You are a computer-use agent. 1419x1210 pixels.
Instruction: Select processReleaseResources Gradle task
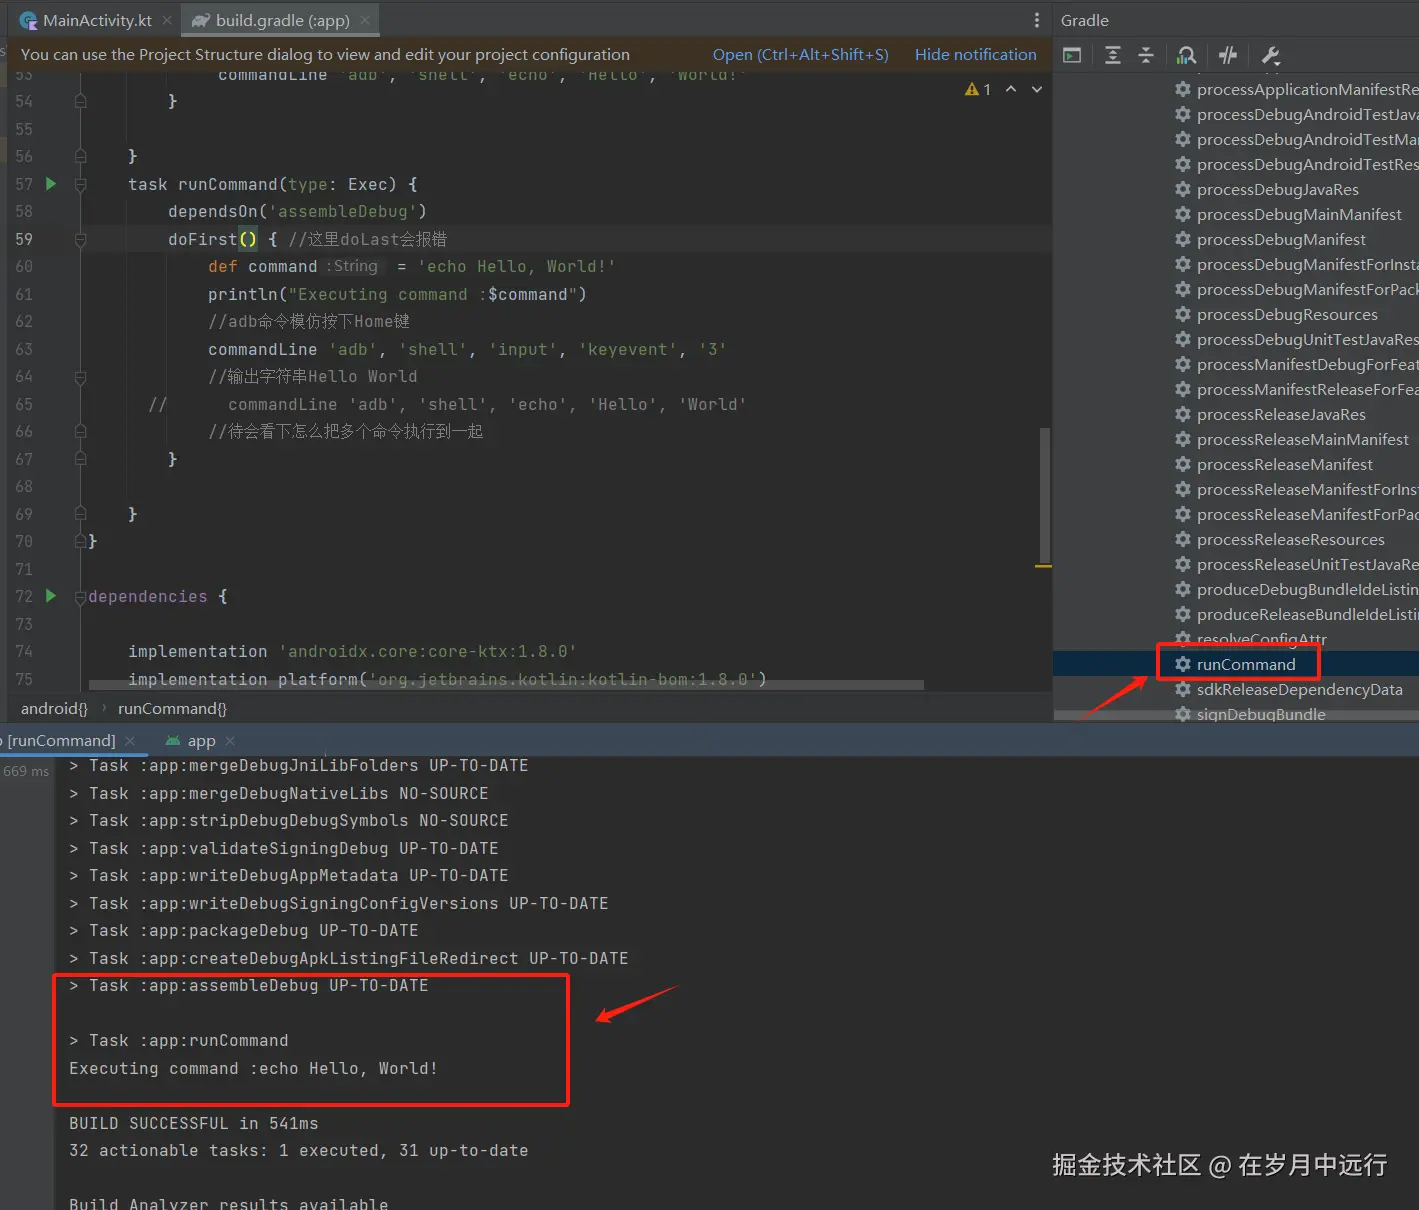pos(1290,539)
